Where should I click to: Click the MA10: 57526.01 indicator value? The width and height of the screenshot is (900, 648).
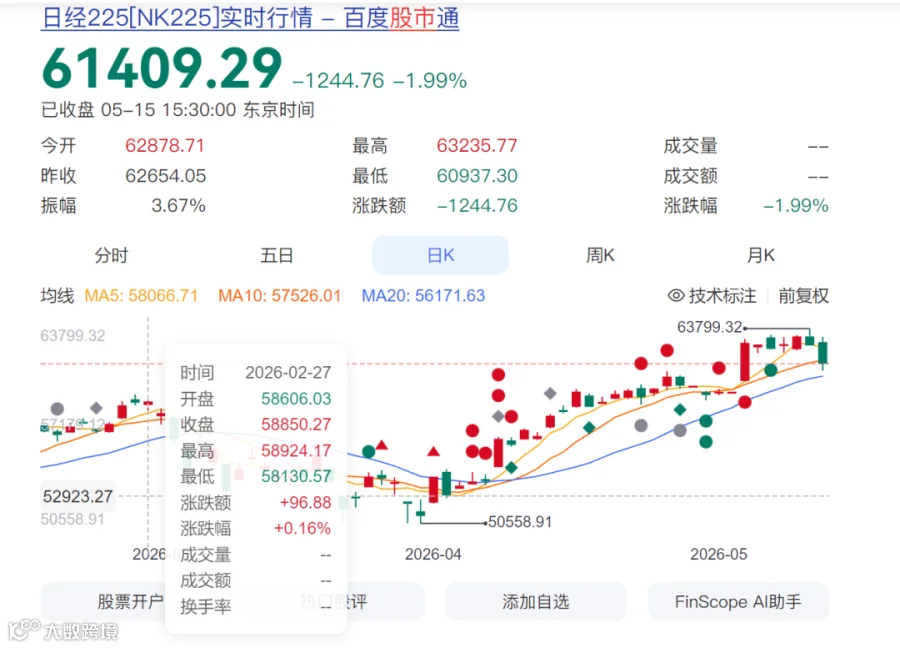click(x=280, y=296)
